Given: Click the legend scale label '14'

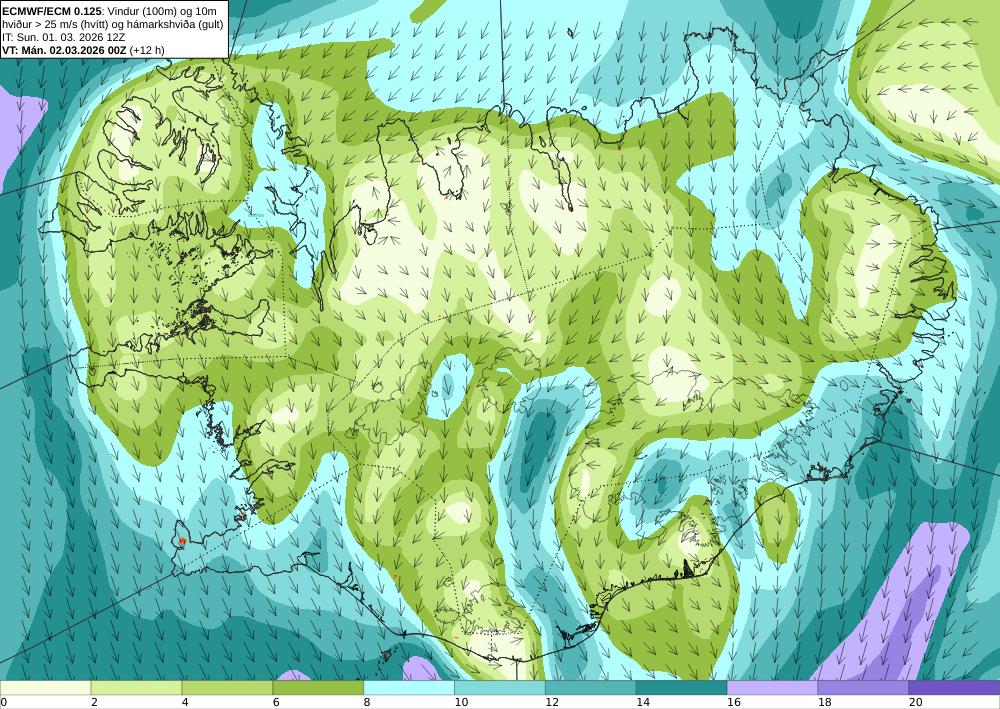Looking at the screenshot, I should (x=643, y=703).
